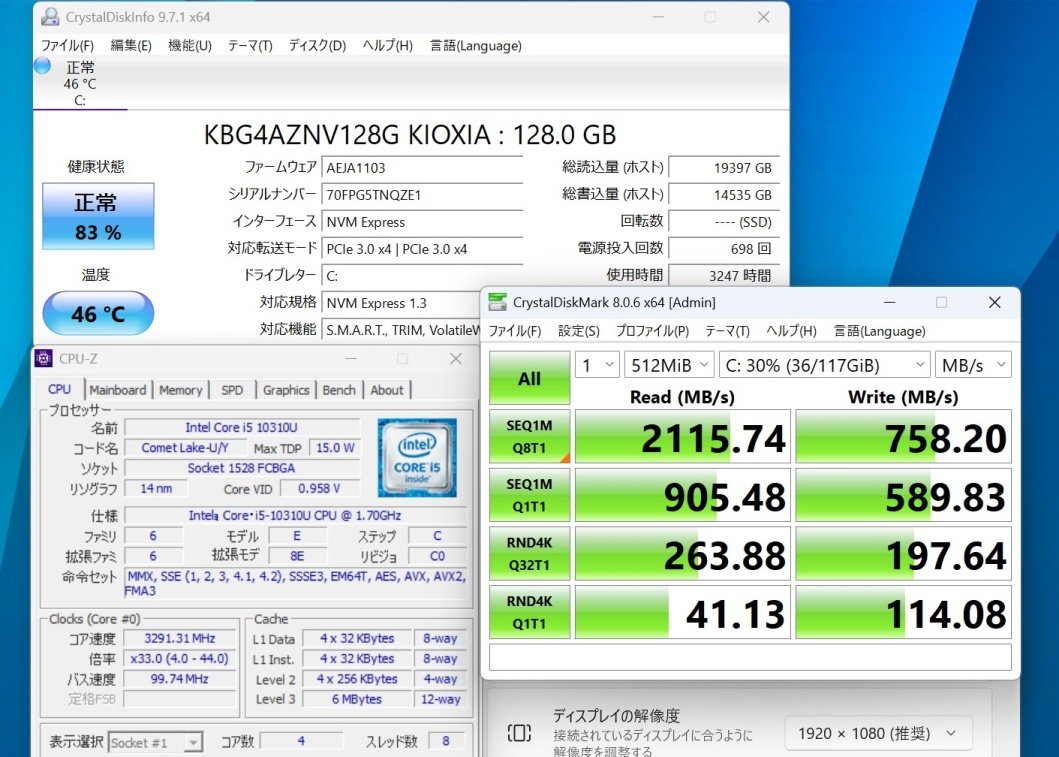The height and width of the screenshot is (757, 1059).
Task: Switch to the Bench tab in CPU-Z
Action: coord(340,390)
